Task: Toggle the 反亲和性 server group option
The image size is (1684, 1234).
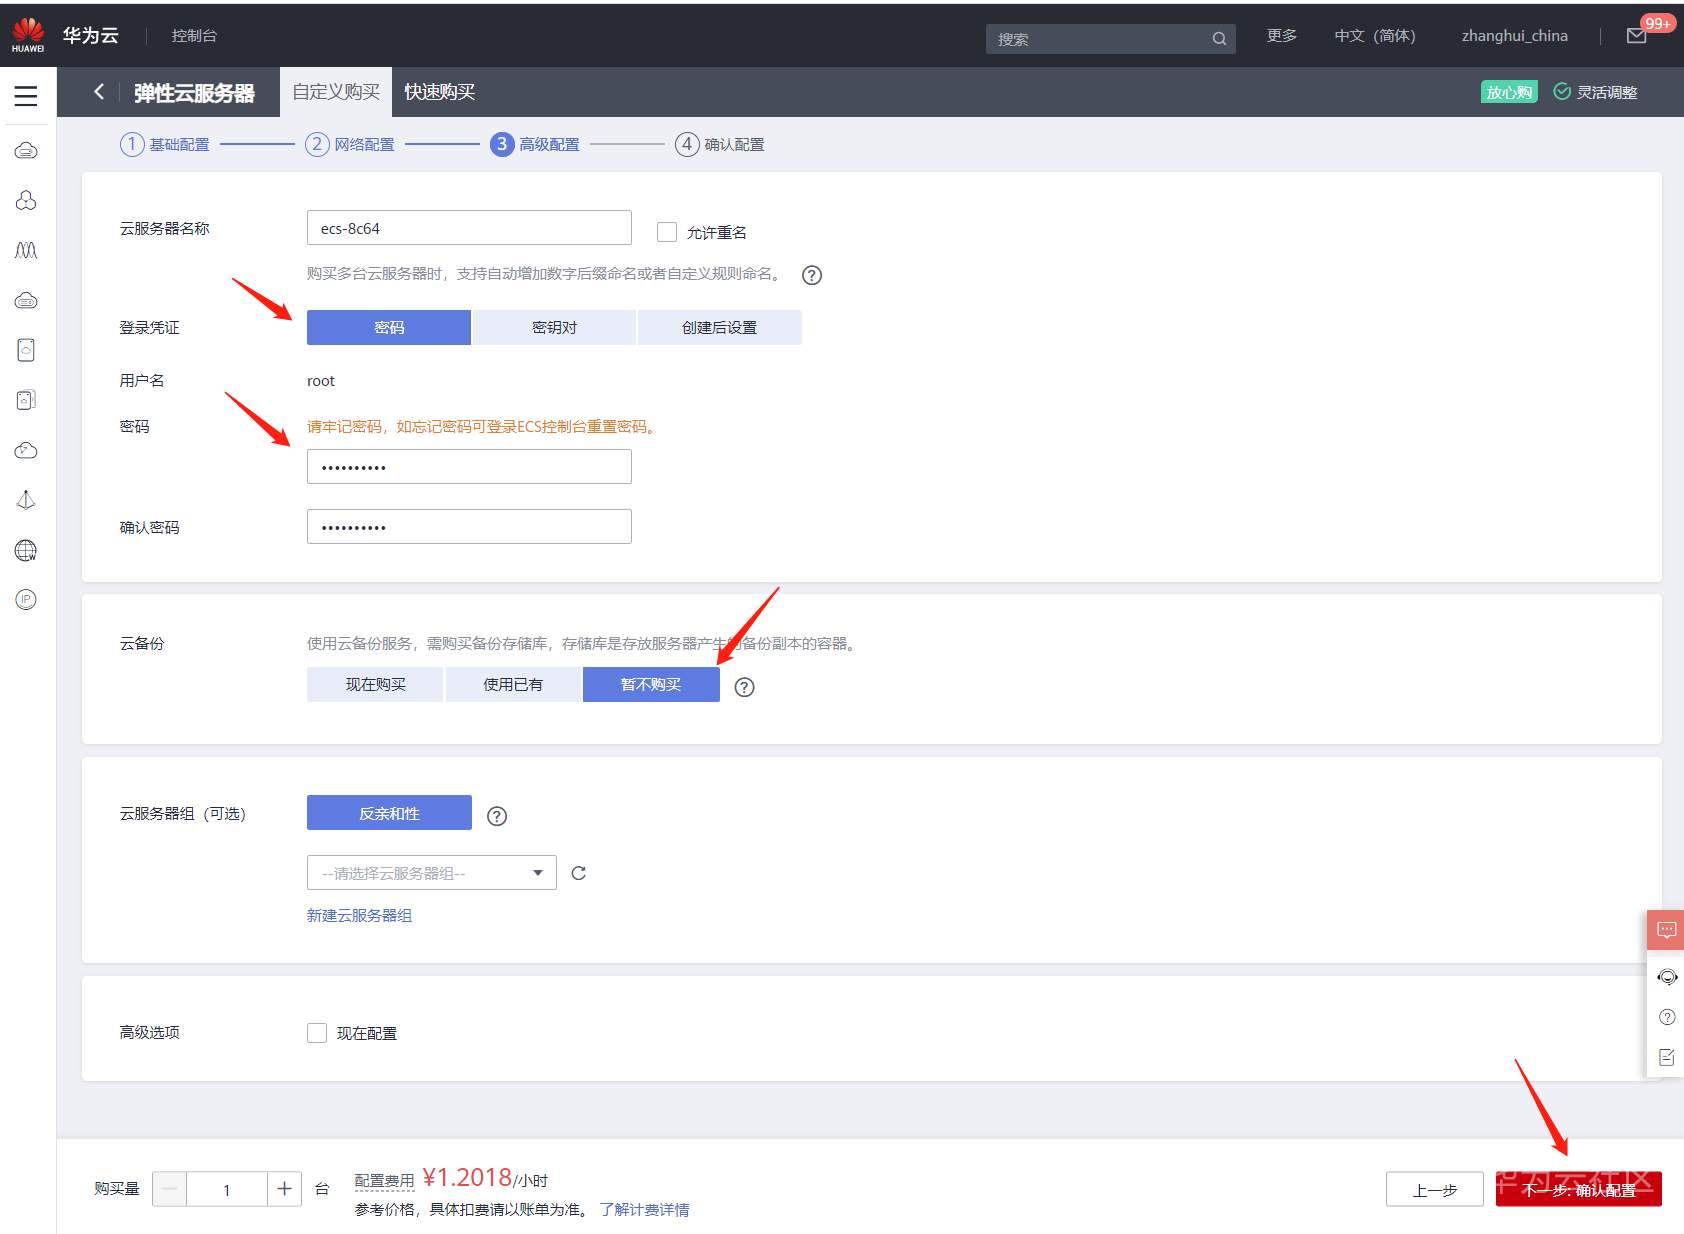Action: [389, 813]
